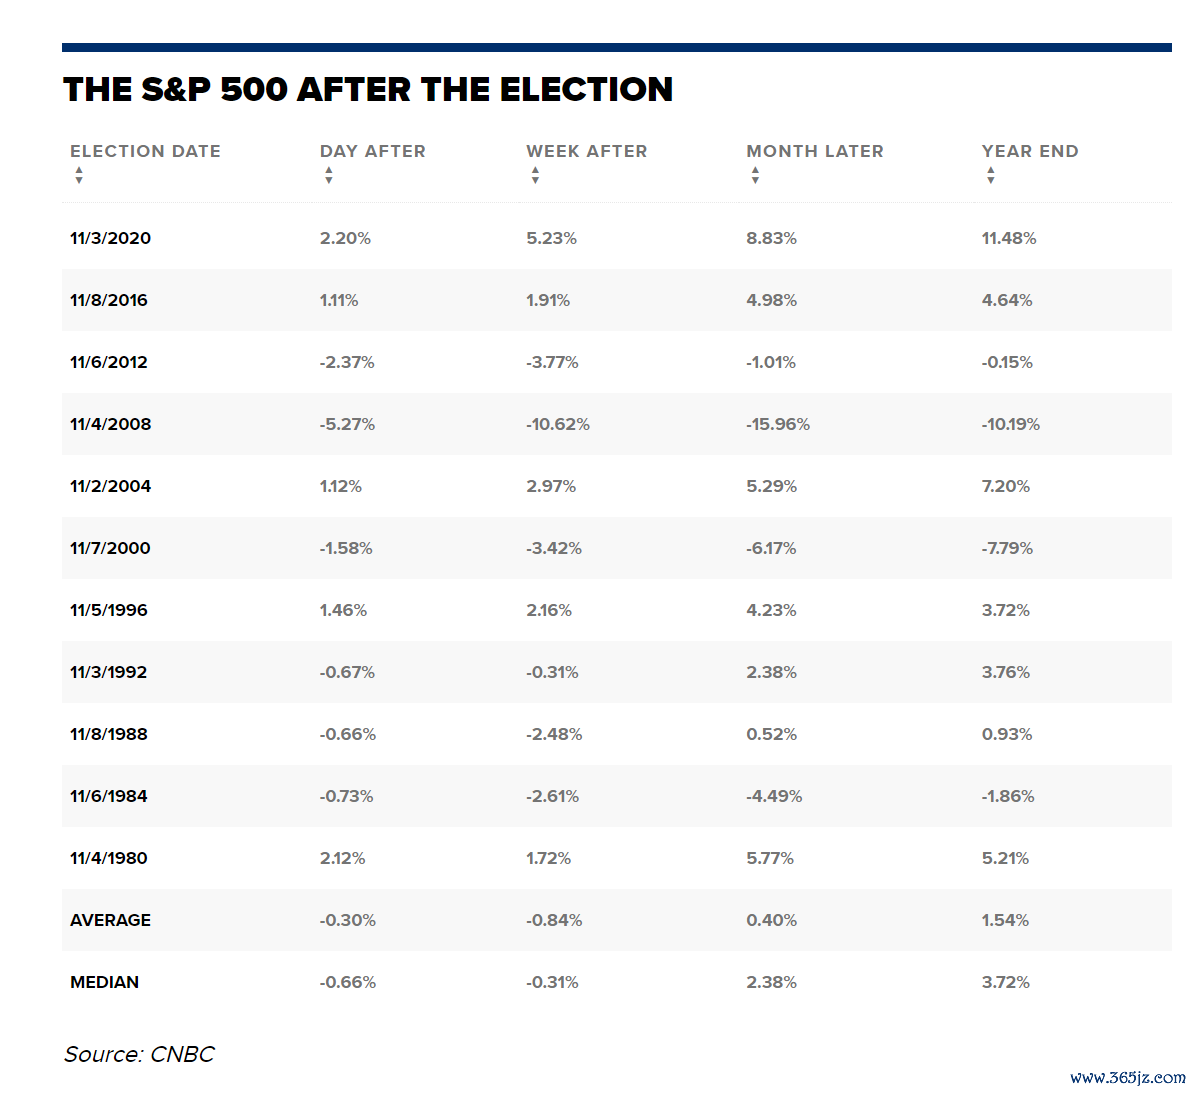Click the Year End sort arrows
The width and height of the screenshot is (1193, 1093).
click(991, 176)
